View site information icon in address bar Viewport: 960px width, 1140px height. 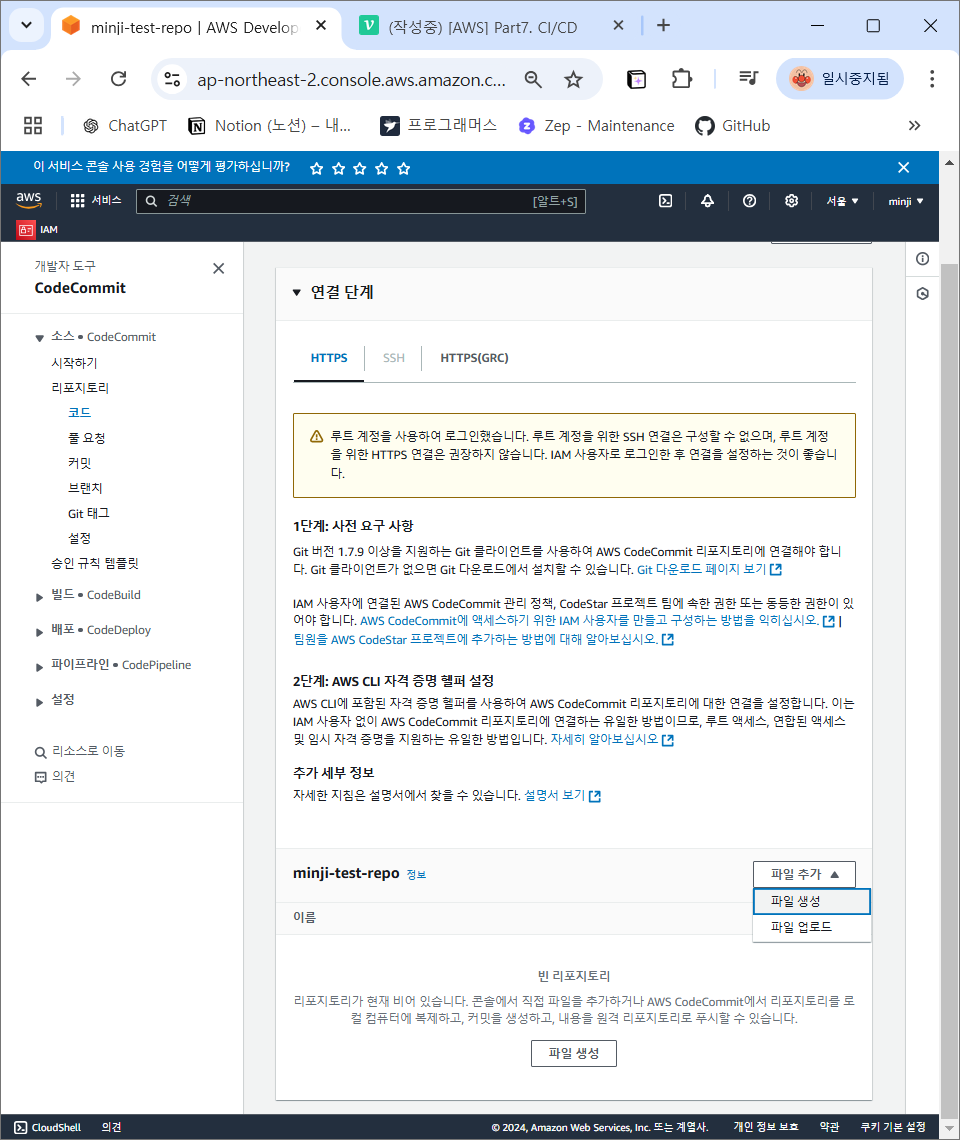tap(172, 79)
